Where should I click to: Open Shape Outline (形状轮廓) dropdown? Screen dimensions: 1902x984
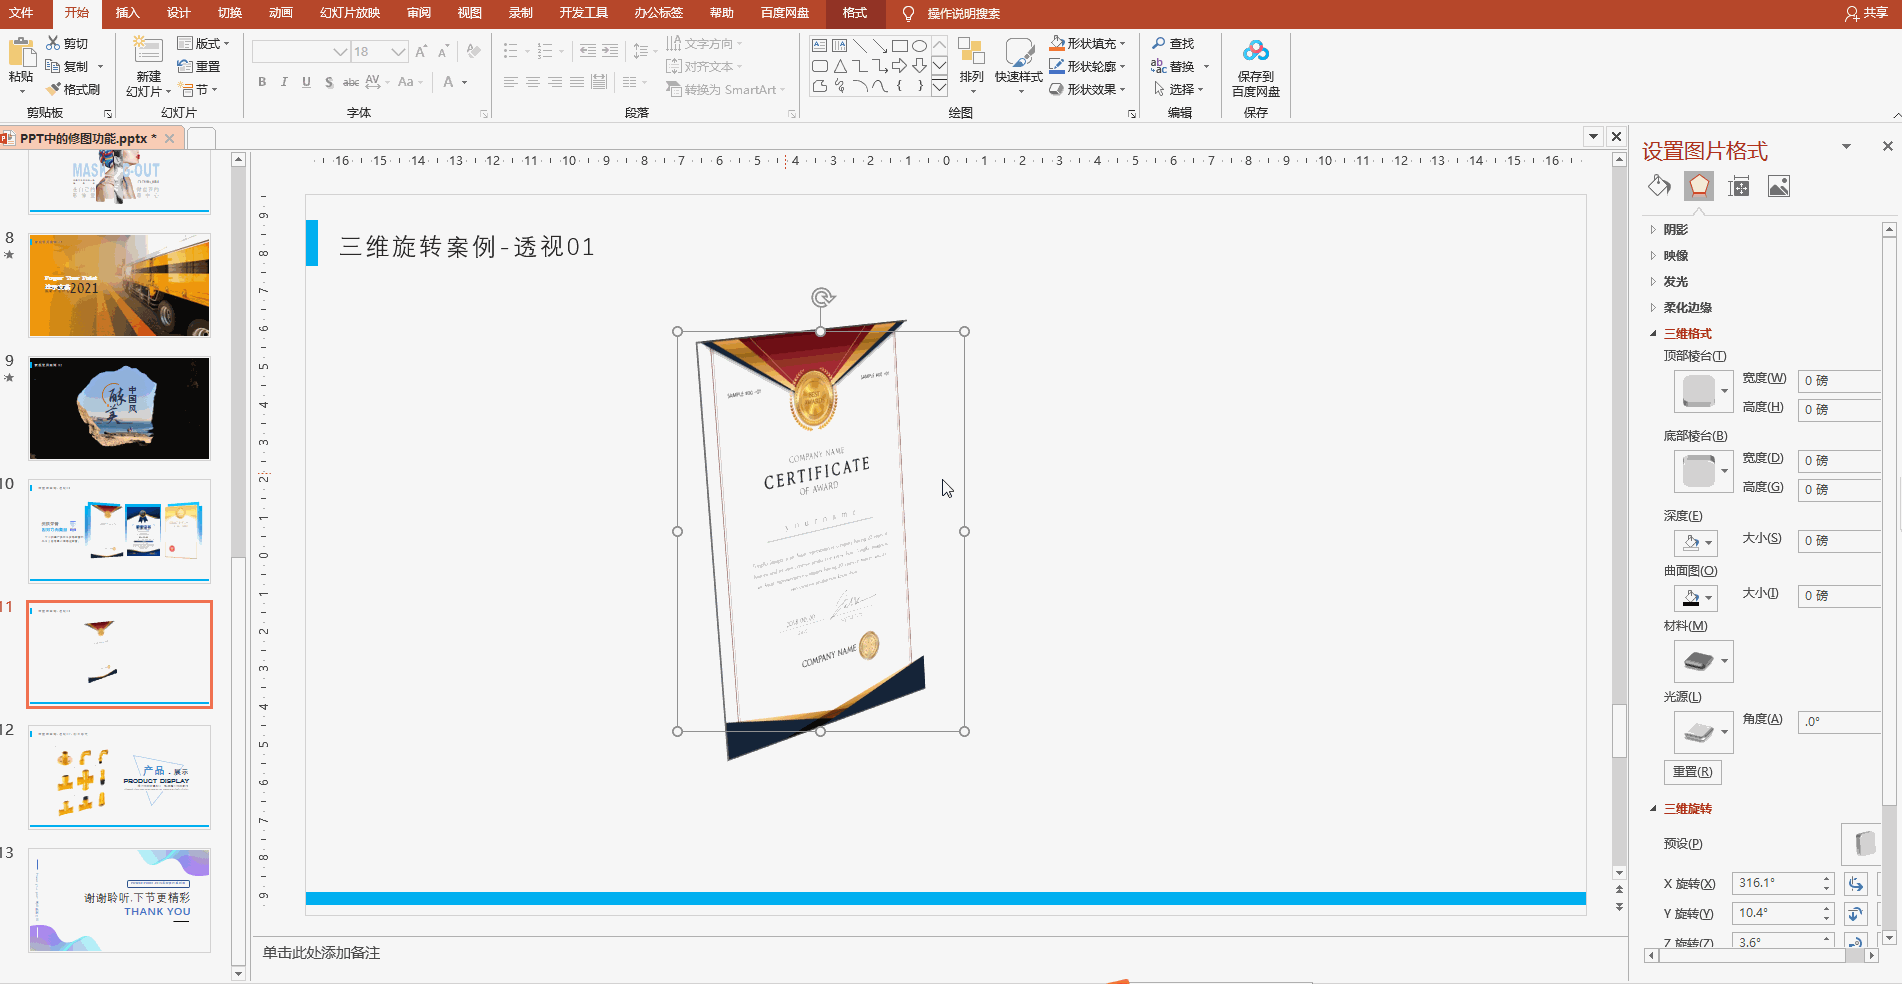pyautogui.click(x=1087, y=66)
